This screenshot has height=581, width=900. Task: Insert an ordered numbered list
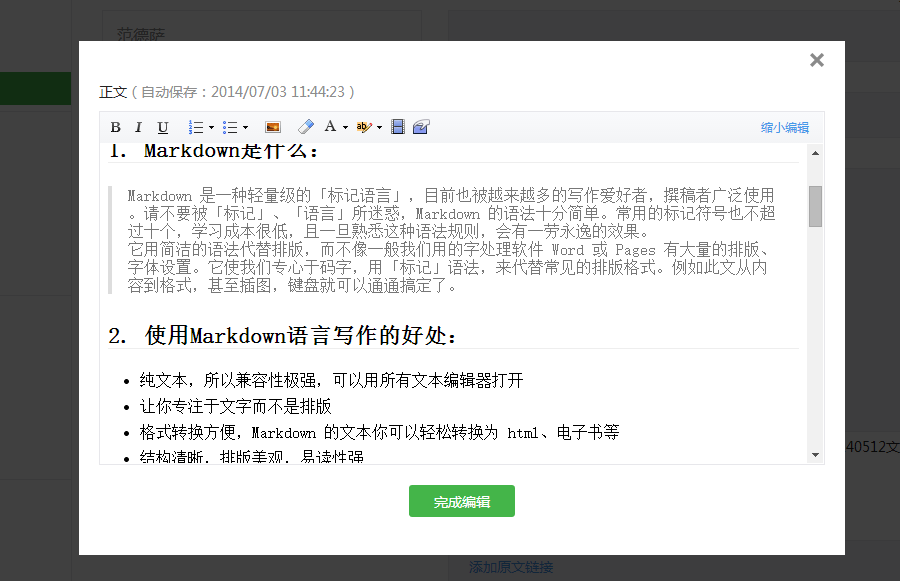click(x=196, y=127)
